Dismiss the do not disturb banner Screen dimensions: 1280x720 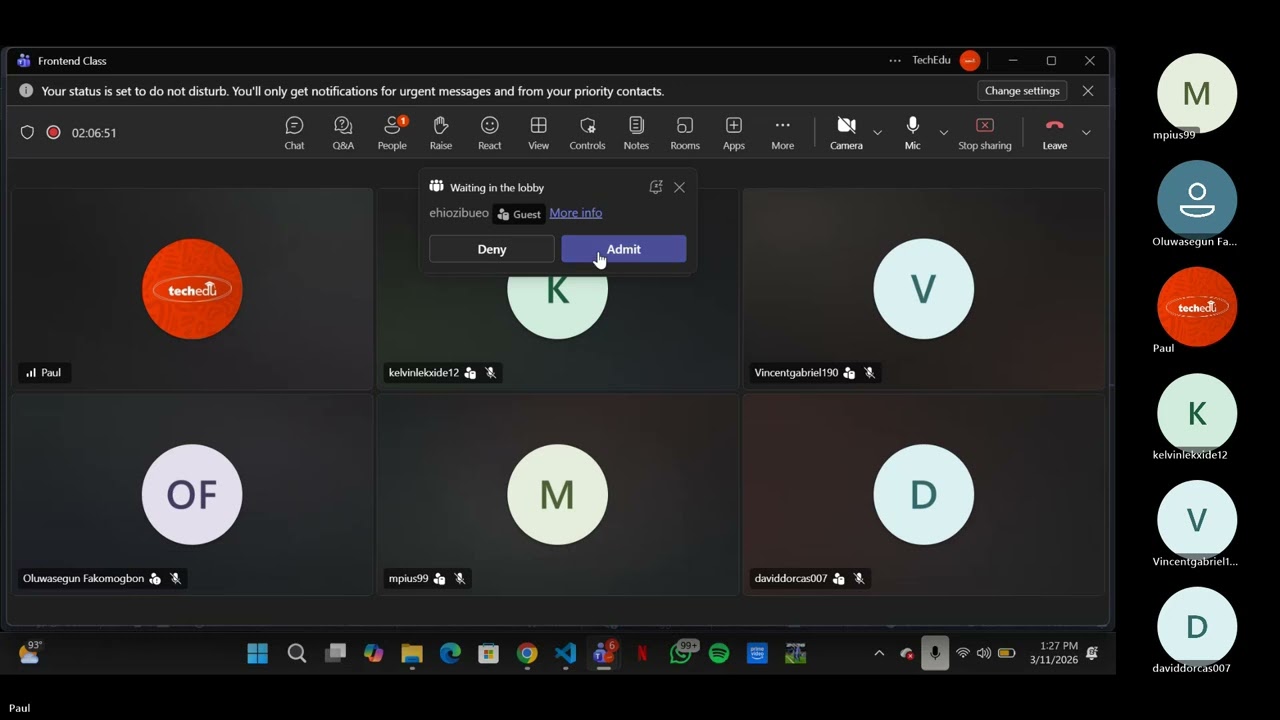pos(1088,91)
